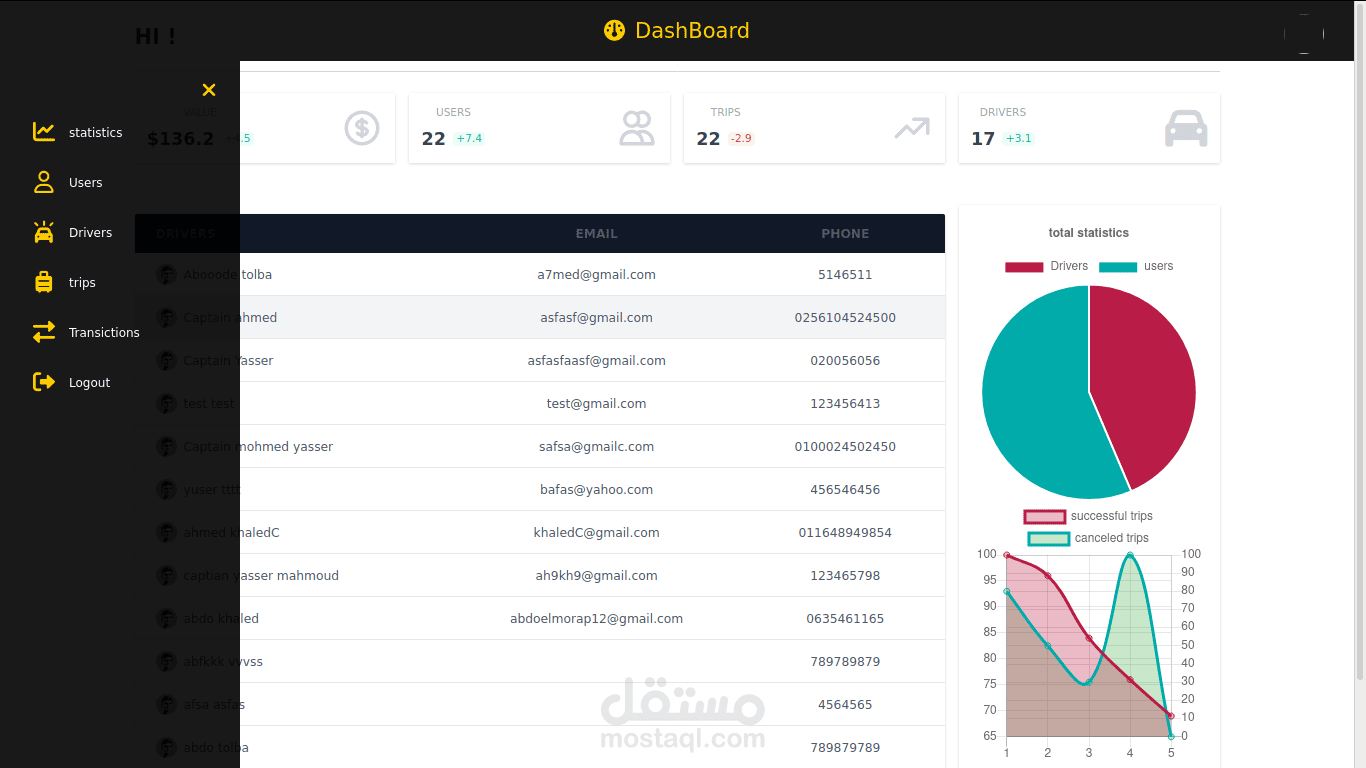Click the Users person icon in sidebar
This screenshot has height=768, width=1366.
point(44,182)
